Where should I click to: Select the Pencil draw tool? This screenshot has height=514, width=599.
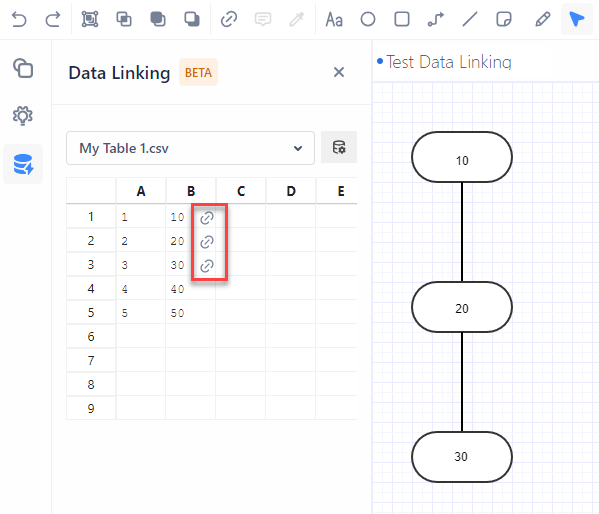pyautogui.click(x=543, y=19)
